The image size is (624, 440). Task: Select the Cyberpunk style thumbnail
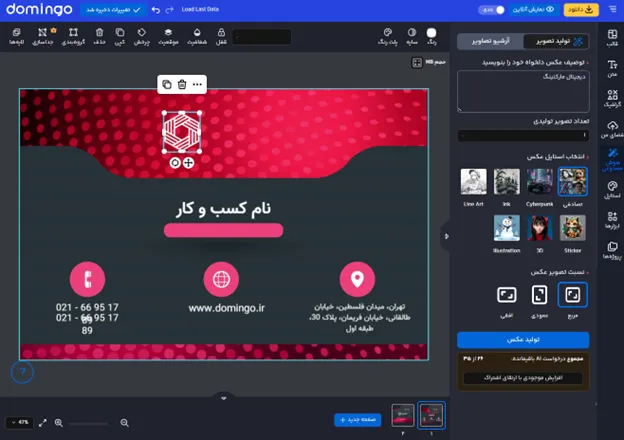click(x=539, y=183)
